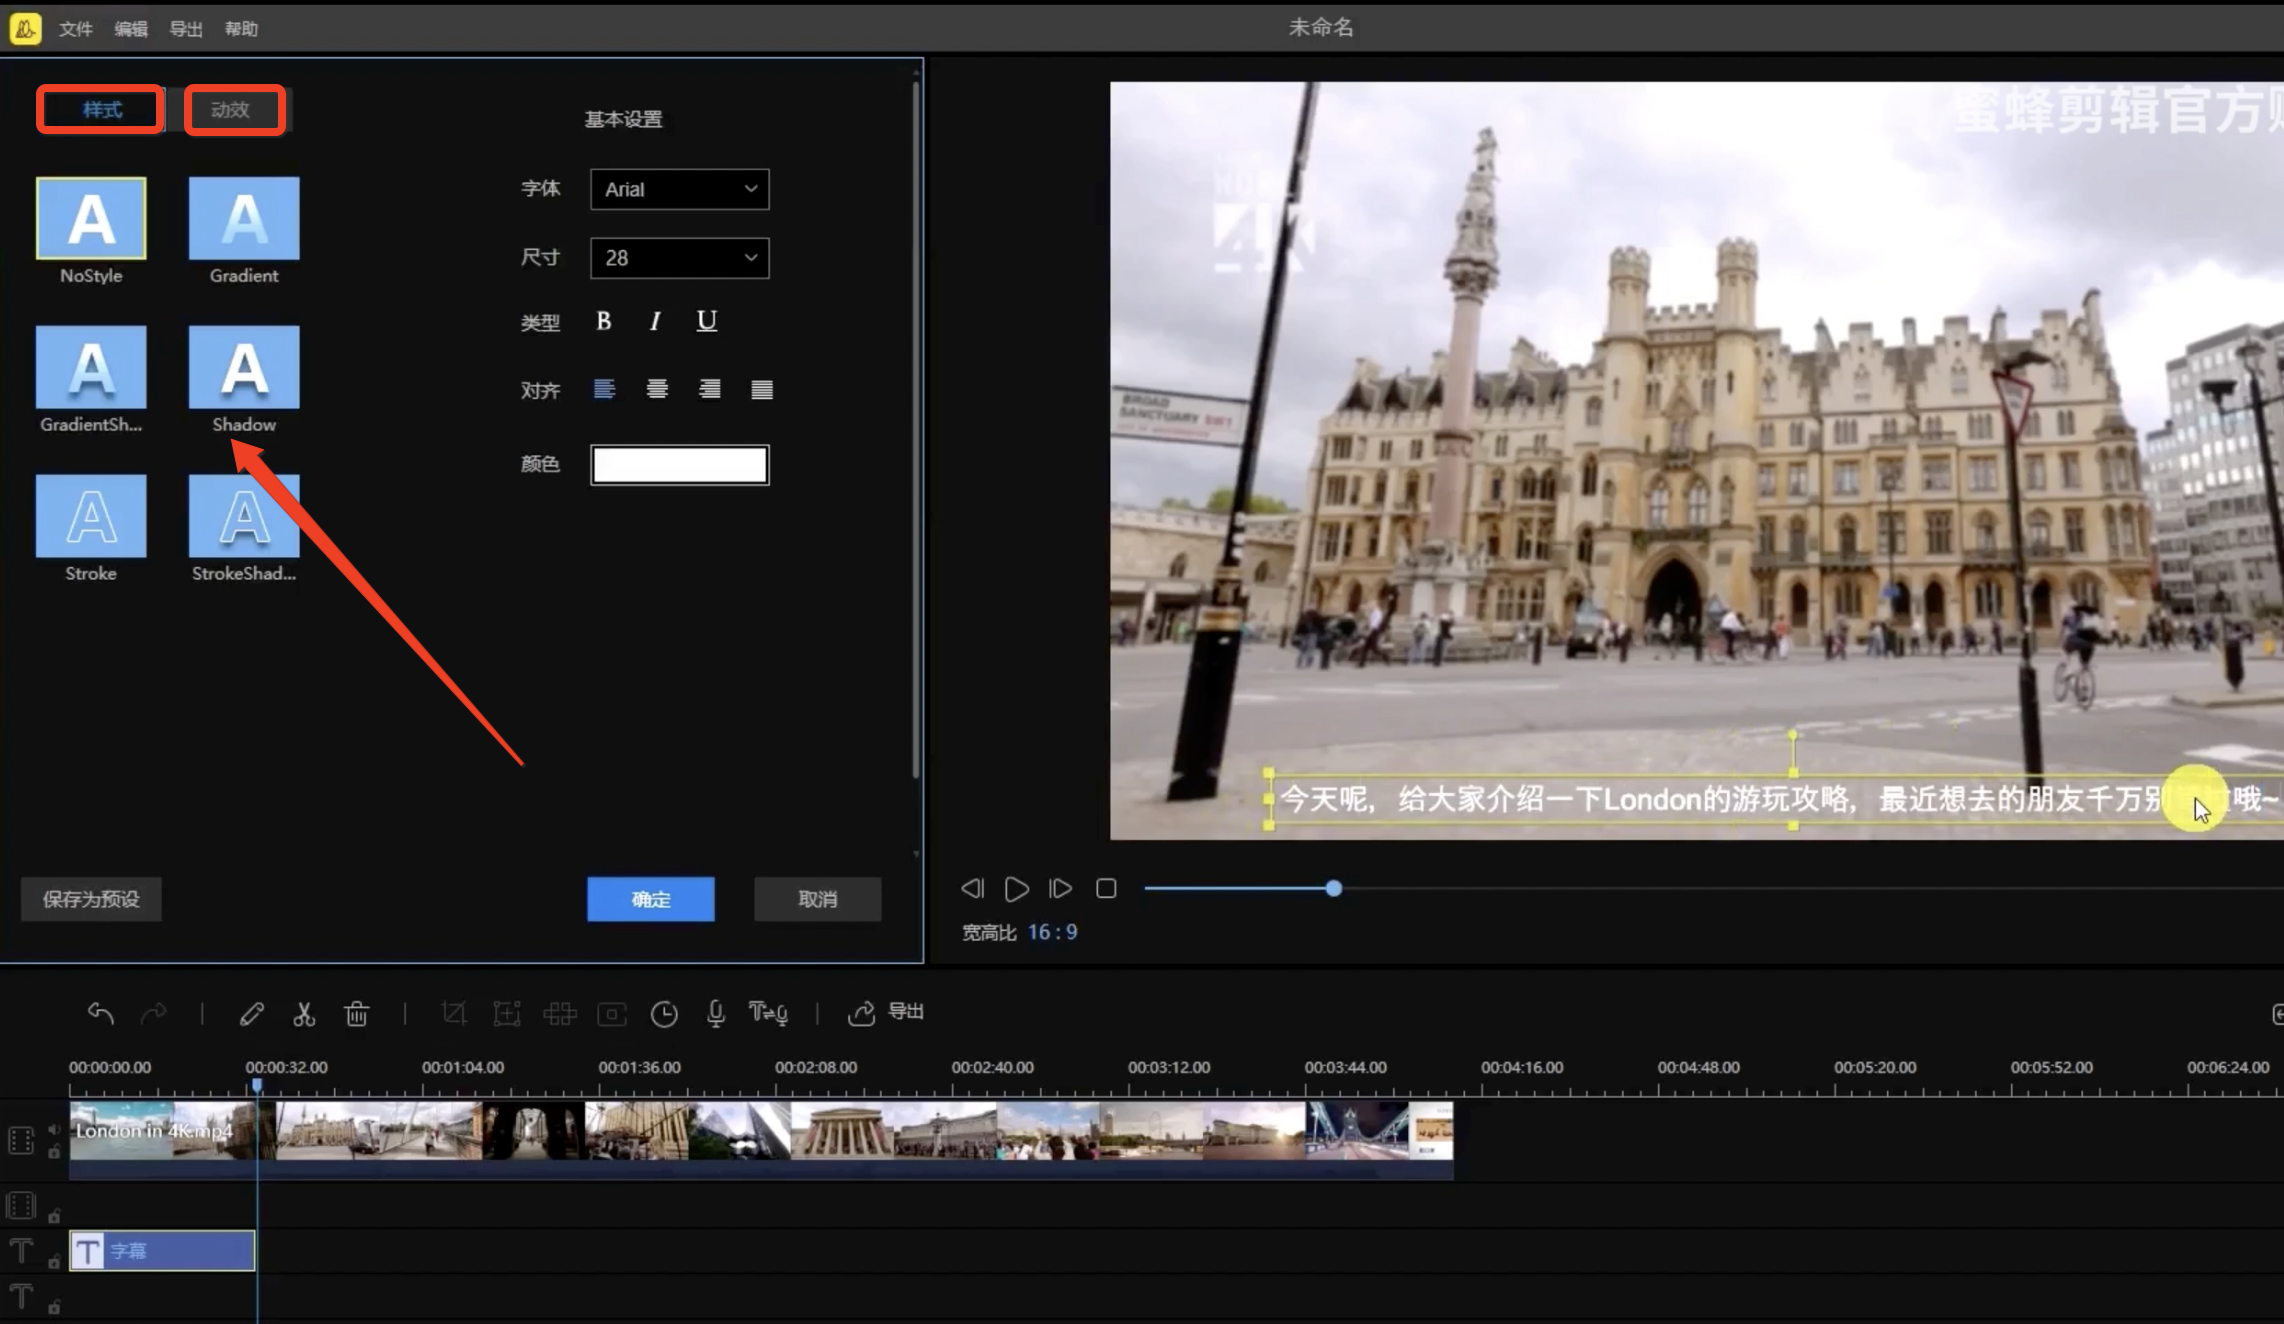
Task: Click the redo arrow icon
Action: tap(154, 1013)
